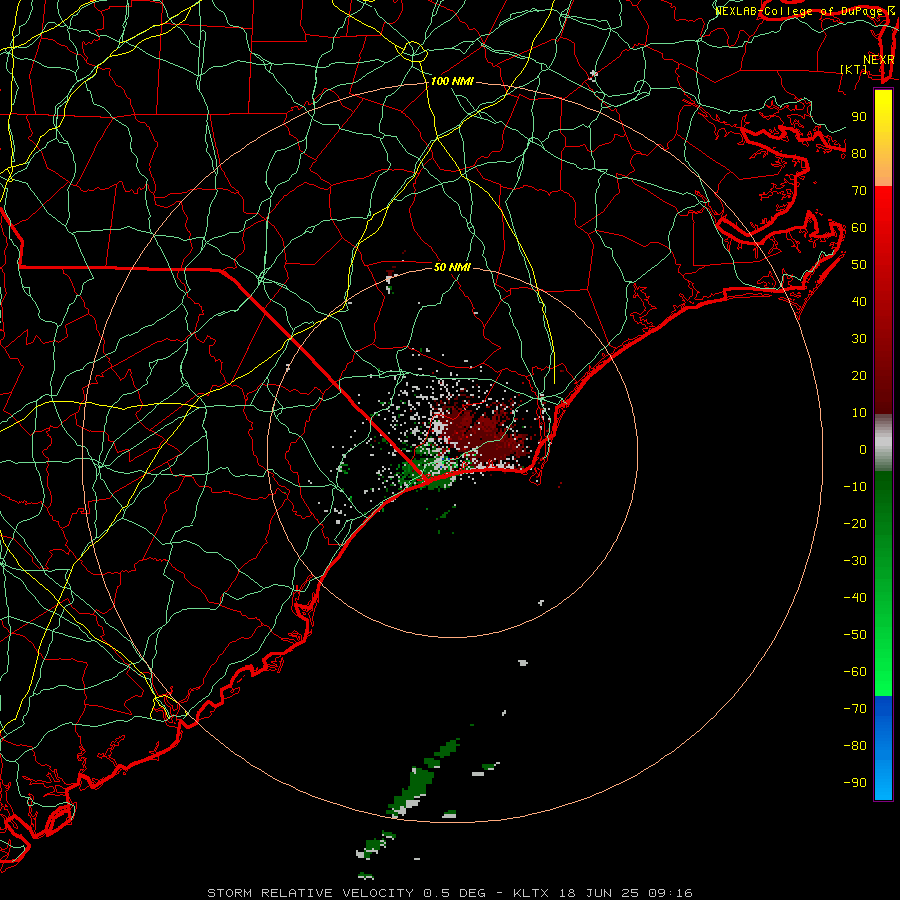Pick the bright green segment of color bar
This screenshot has height=900, width=900.
click(x=883, y=584)
